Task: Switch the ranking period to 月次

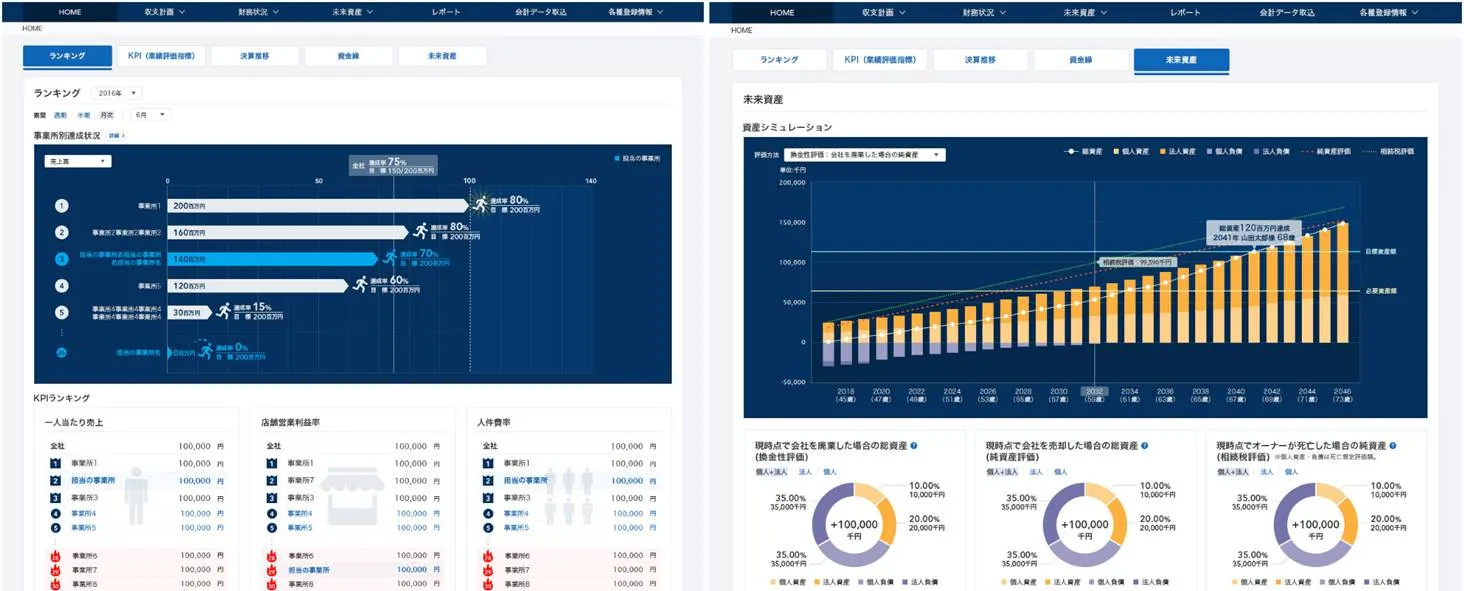Action: pyautogui.click(x=106, y=115)
